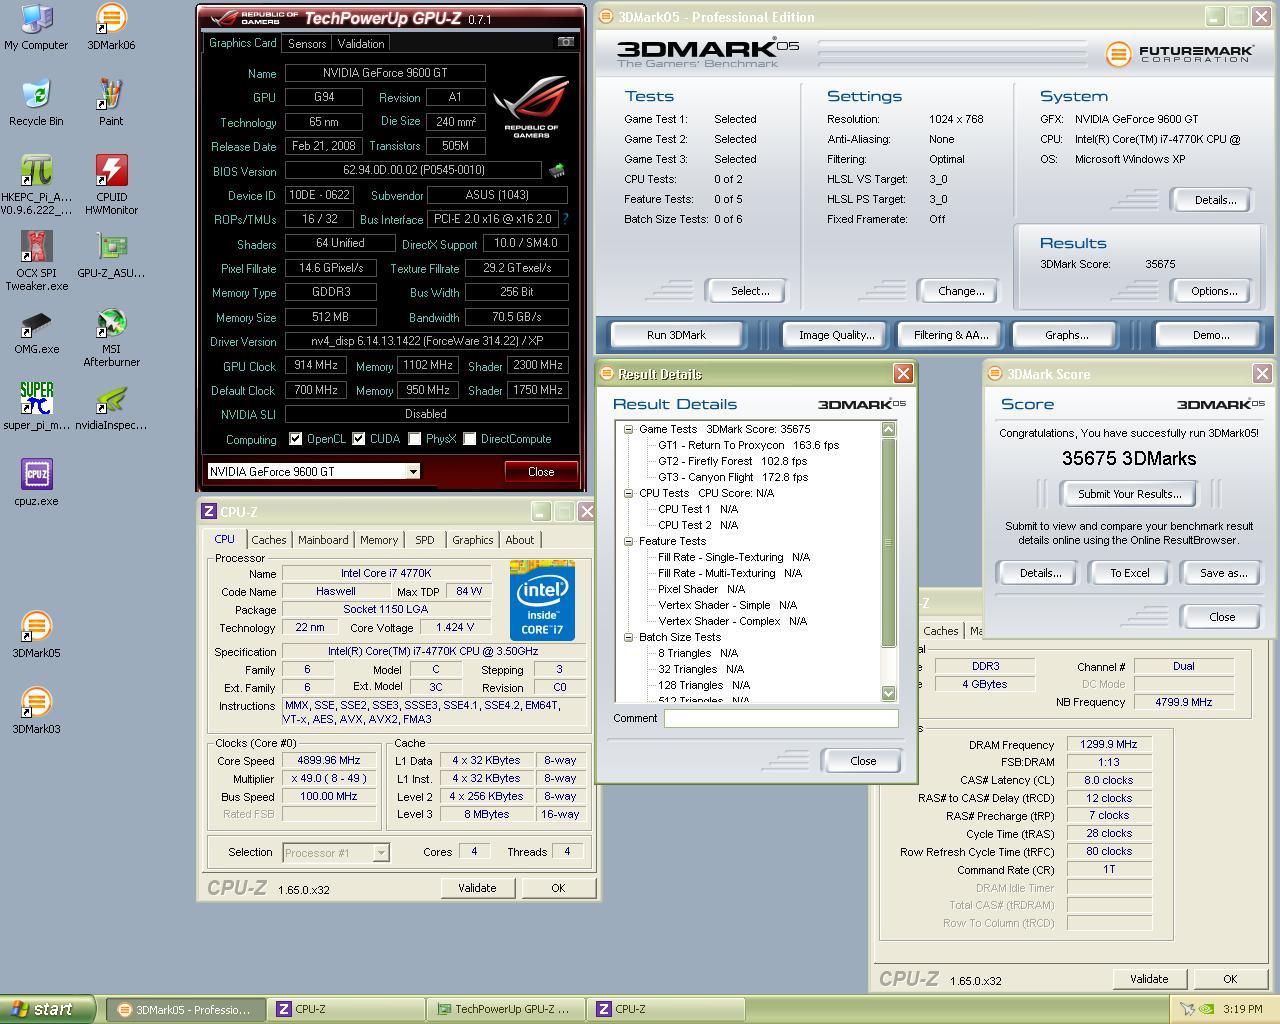The height and width of the screenshot is (1024, 1280).
Task: Click Close button in GPU-Z
Action: pyautogui.click(x=540, y=471)
